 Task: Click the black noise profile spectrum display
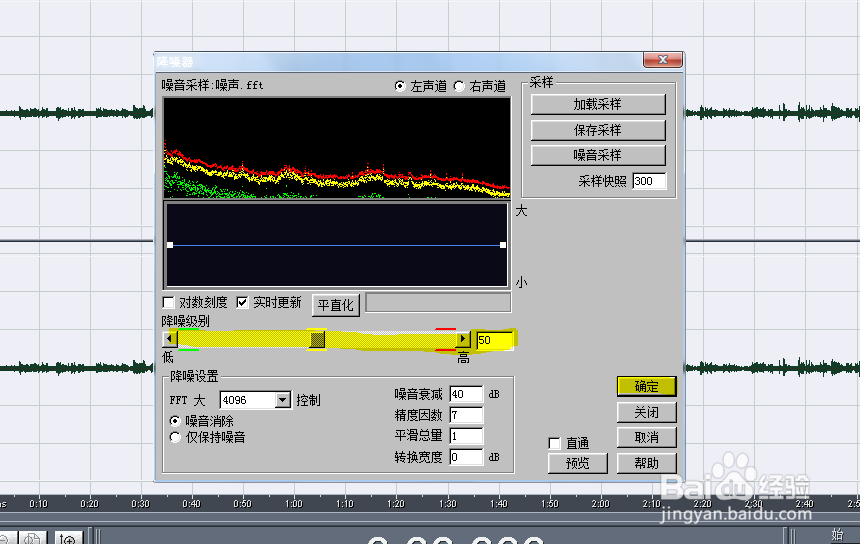337,148
